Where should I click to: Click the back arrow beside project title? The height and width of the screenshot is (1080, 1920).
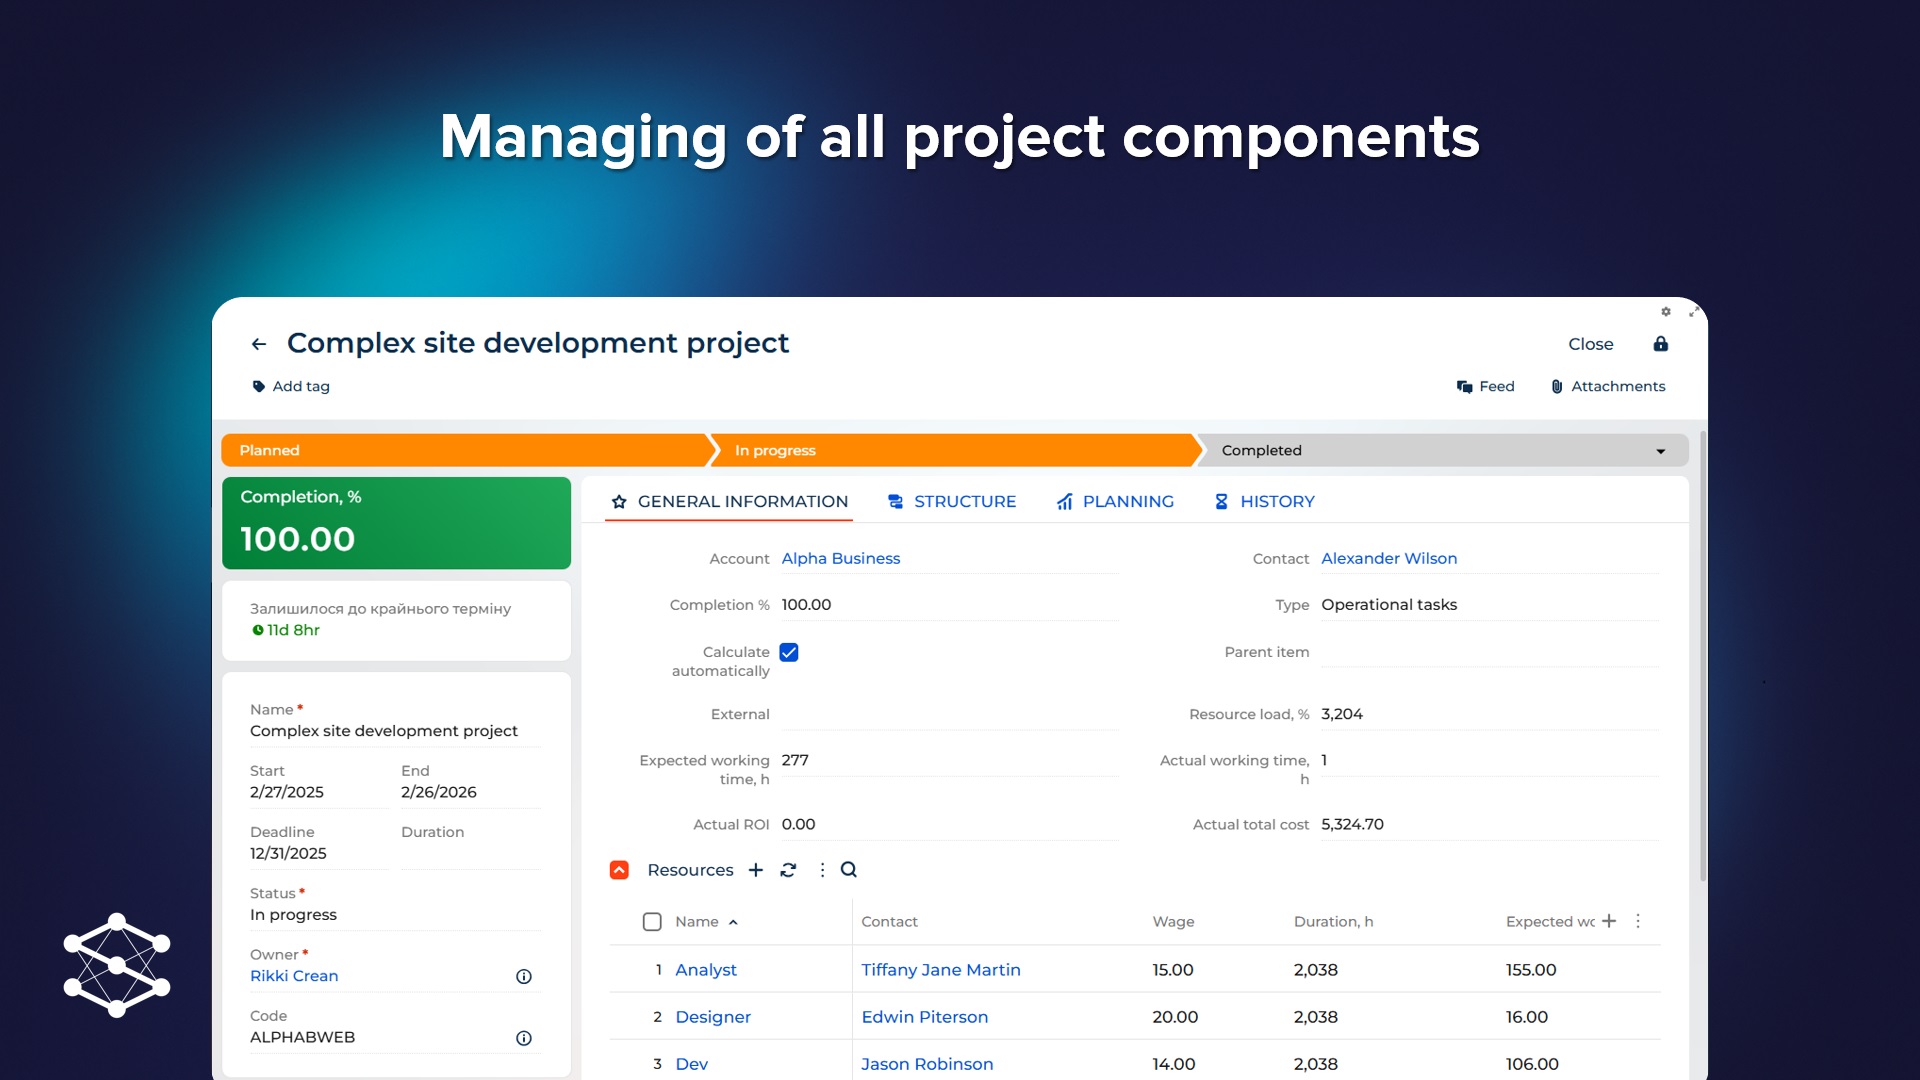(x=259, y=344)
